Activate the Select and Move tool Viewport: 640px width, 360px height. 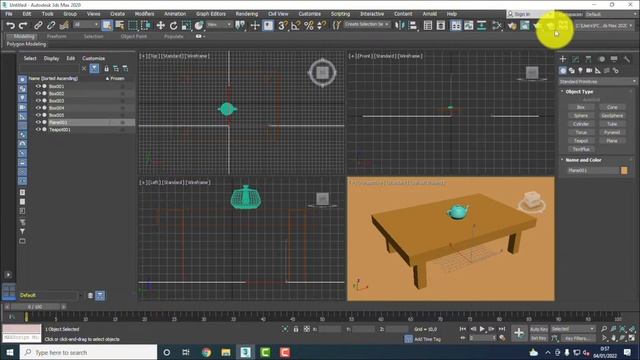[x=160, y=25]
